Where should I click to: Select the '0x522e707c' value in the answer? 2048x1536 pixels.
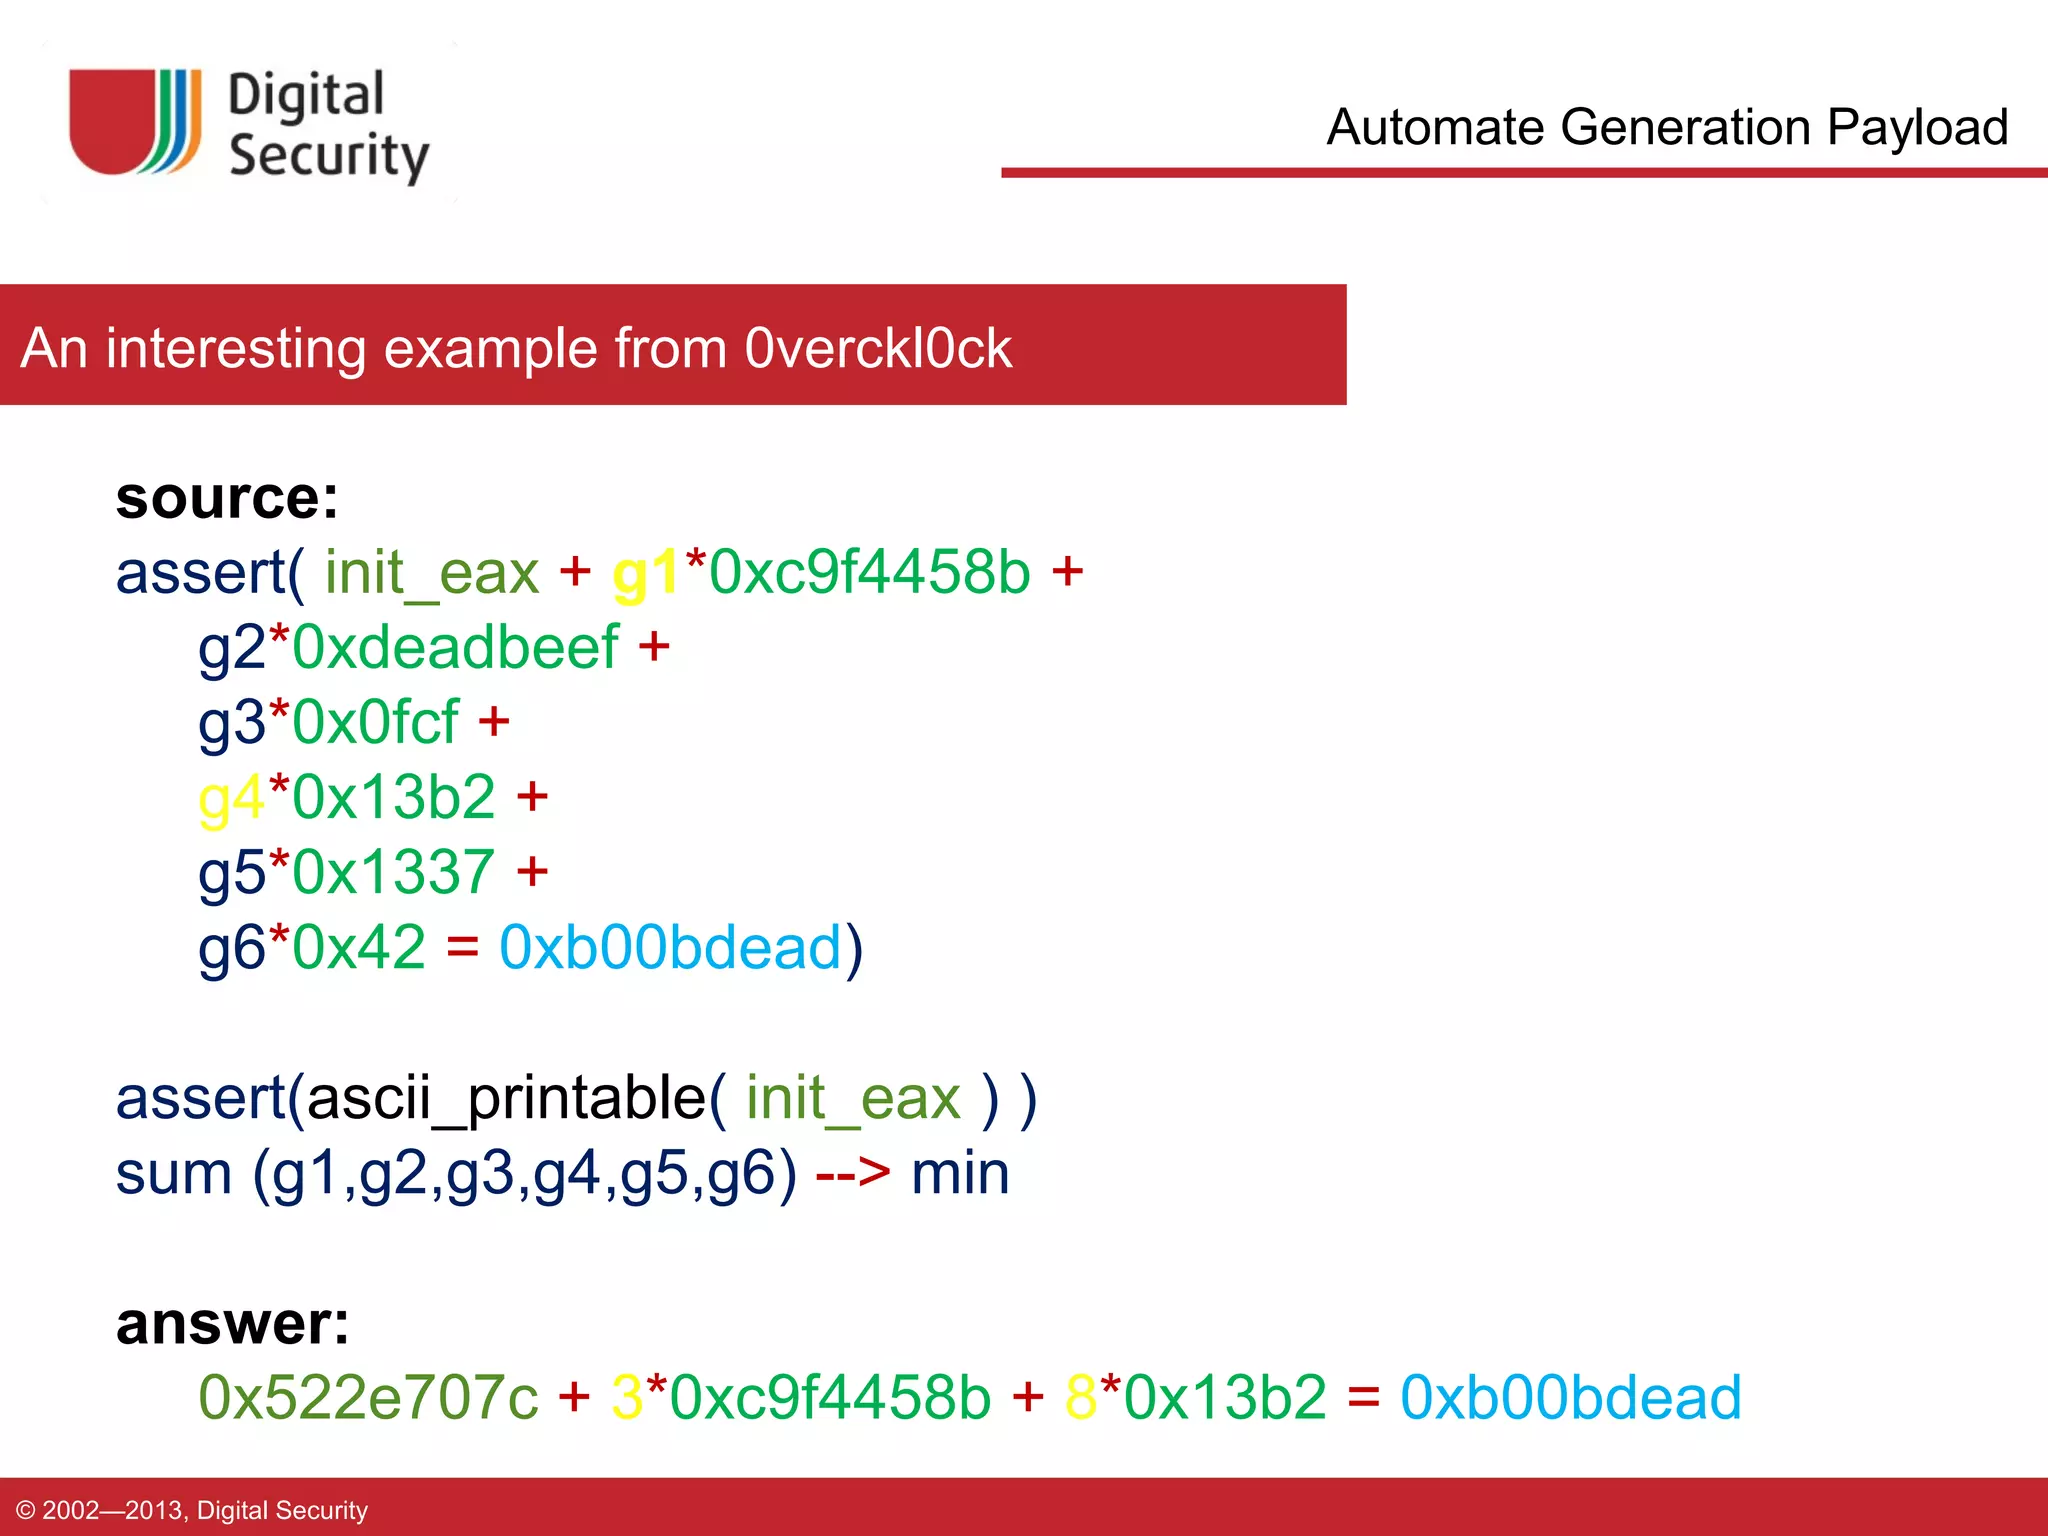368,1397
